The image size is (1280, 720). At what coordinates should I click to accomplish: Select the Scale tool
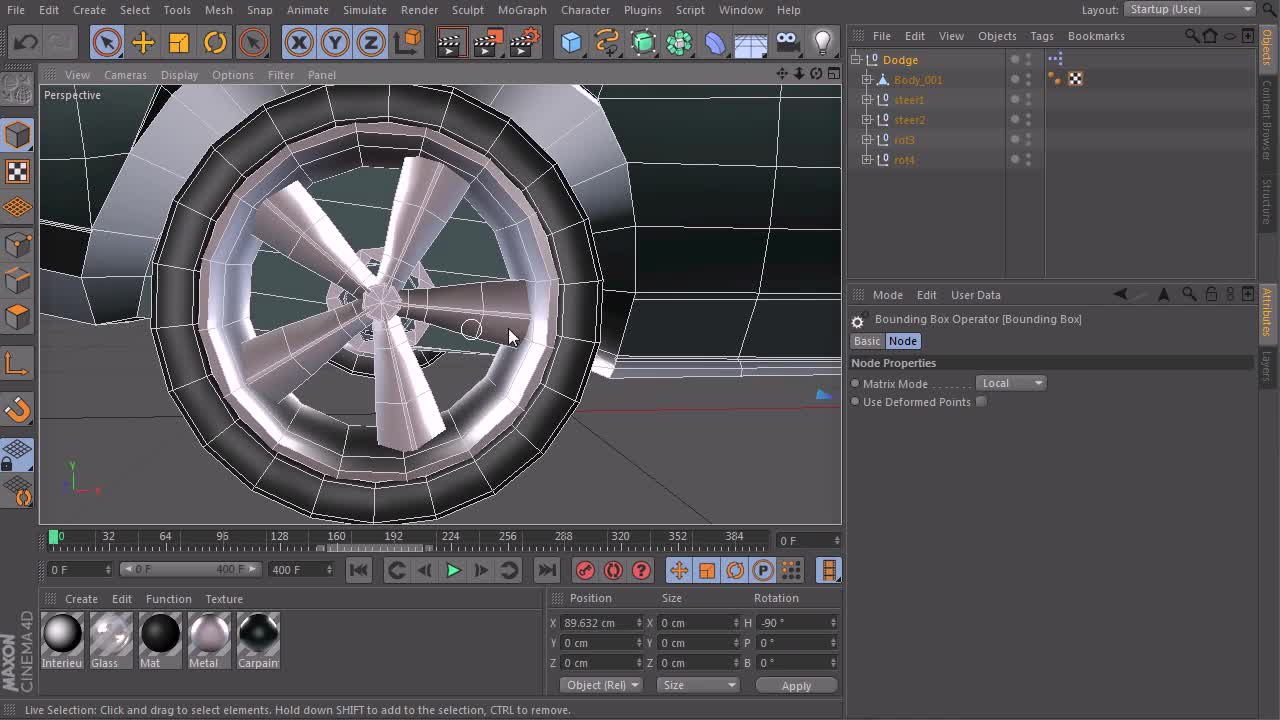click(179, 42)
